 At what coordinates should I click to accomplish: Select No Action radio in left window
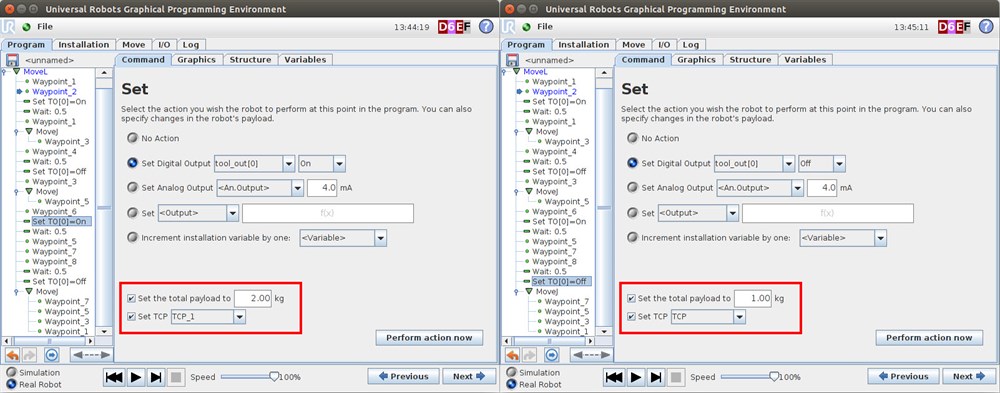coord(133,138)
